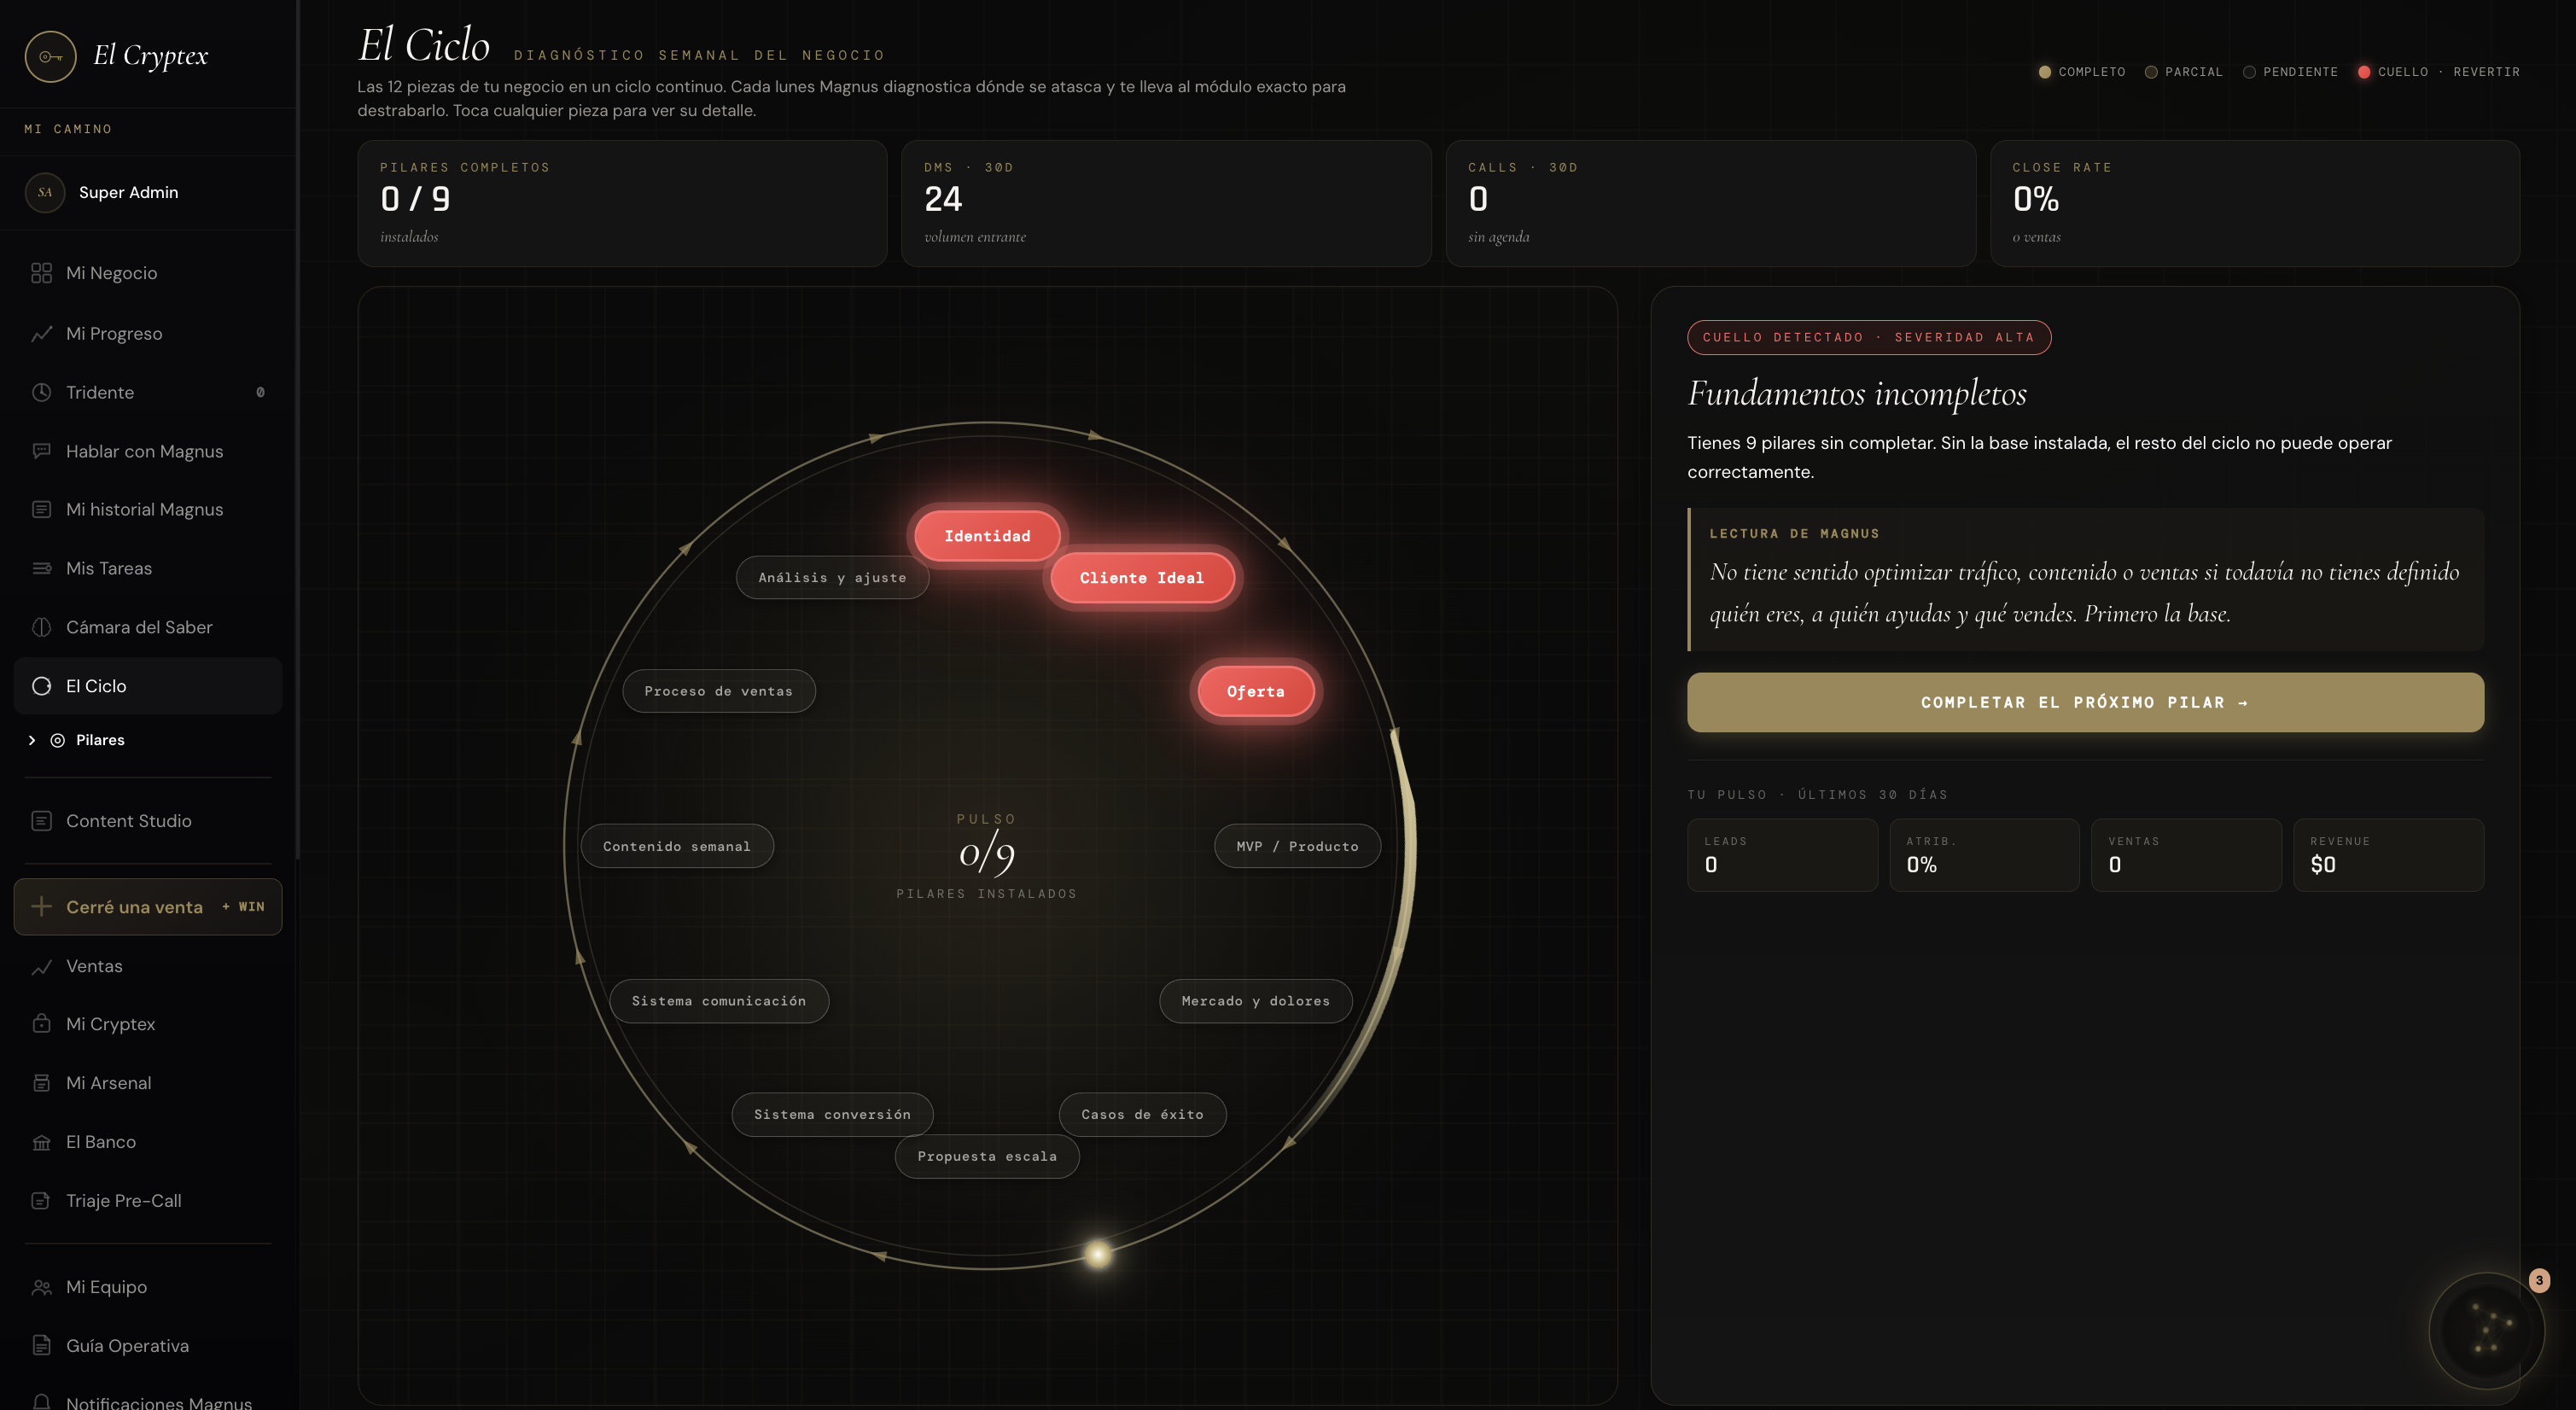
Task: Click the 0/9 Pulso center counter
Action: (987, 854)
